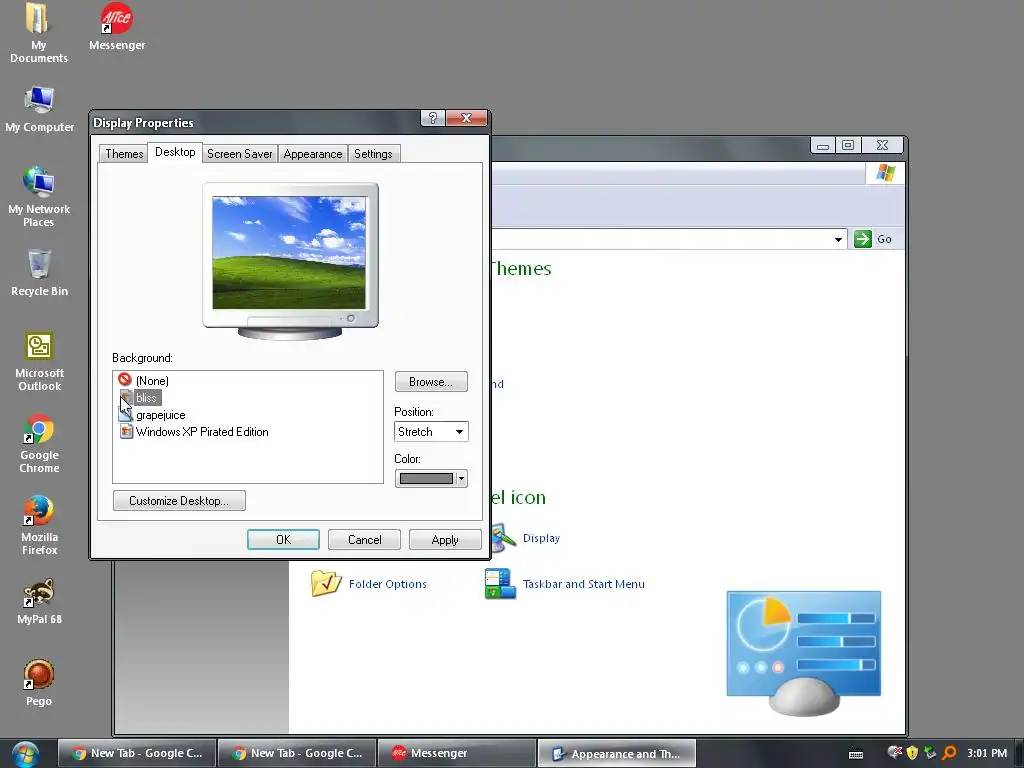The height and width of the screenshot is (768, 1024).
Task: Click the help question mark in Display Properties
Action: pyautogui.click(x=432, y=118)
